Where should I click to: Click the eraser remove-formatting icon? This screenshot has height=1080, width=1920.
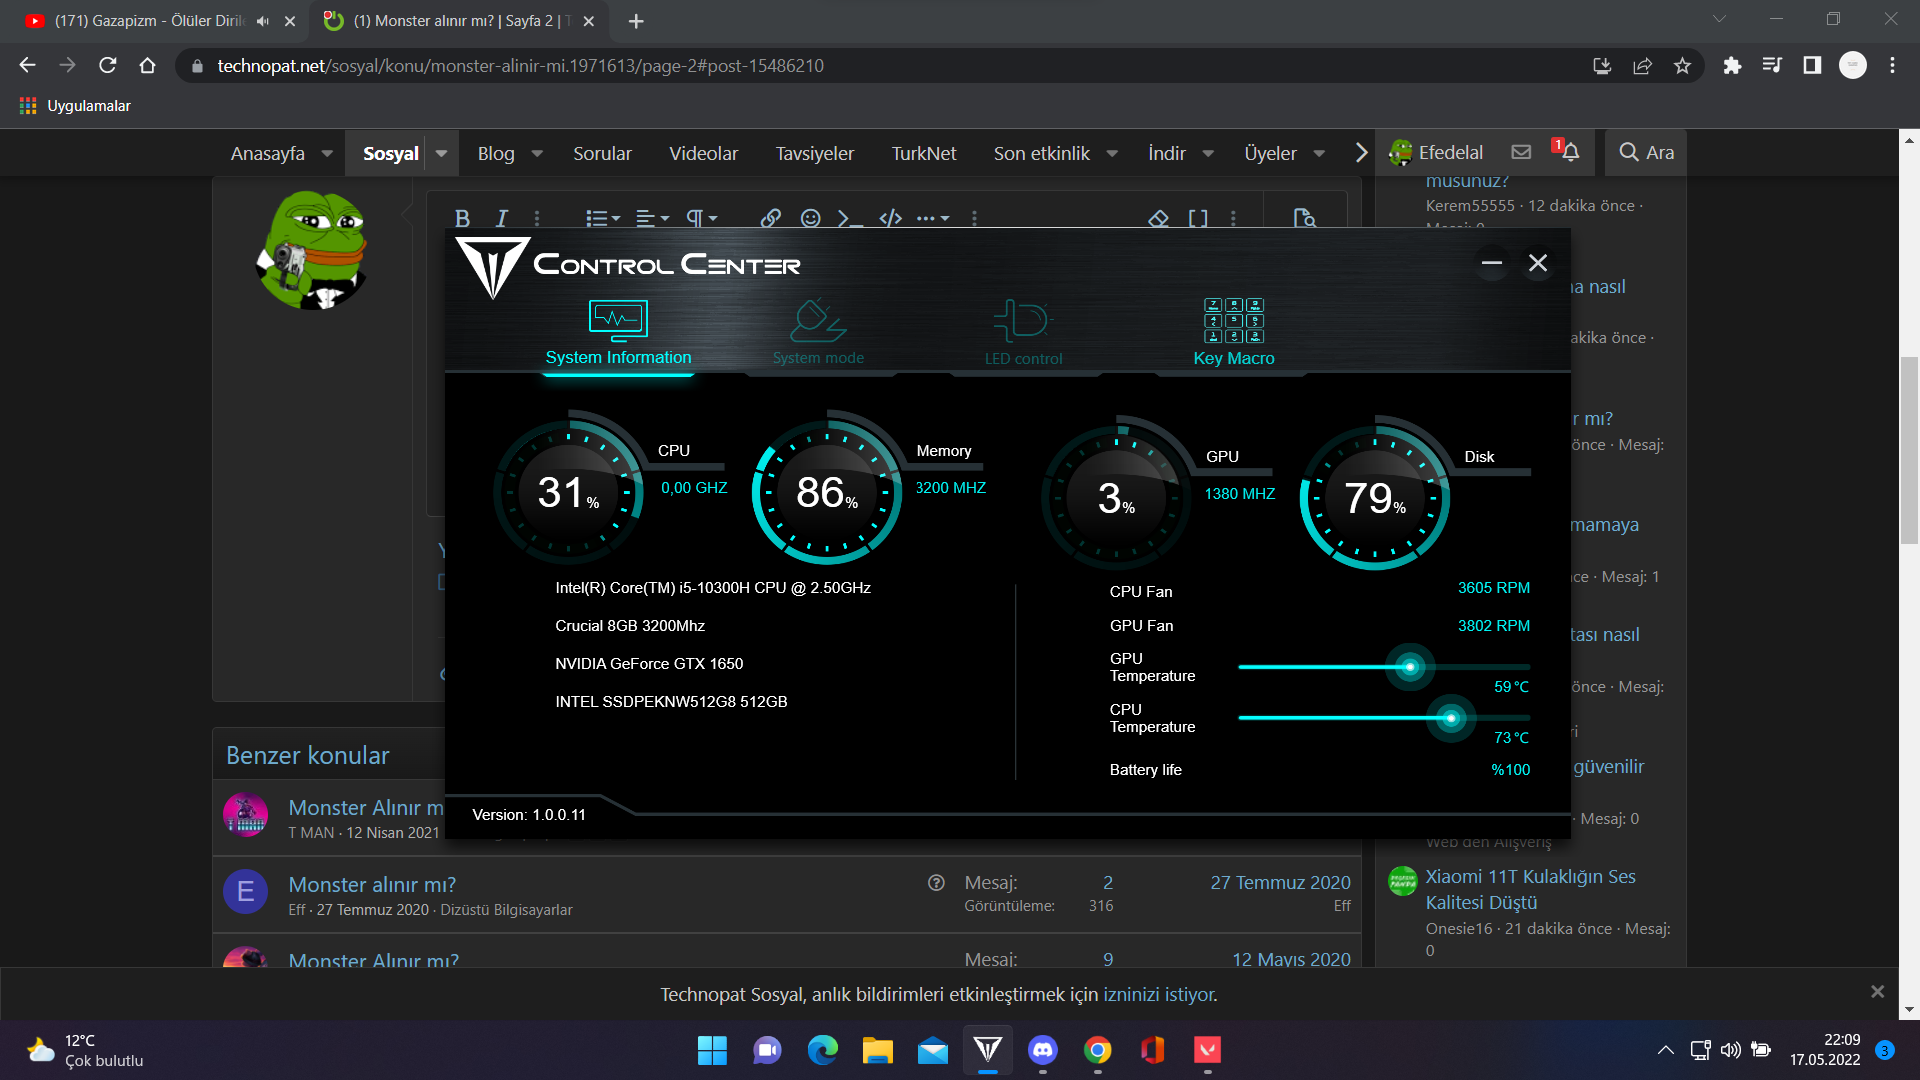[1158, 218]
